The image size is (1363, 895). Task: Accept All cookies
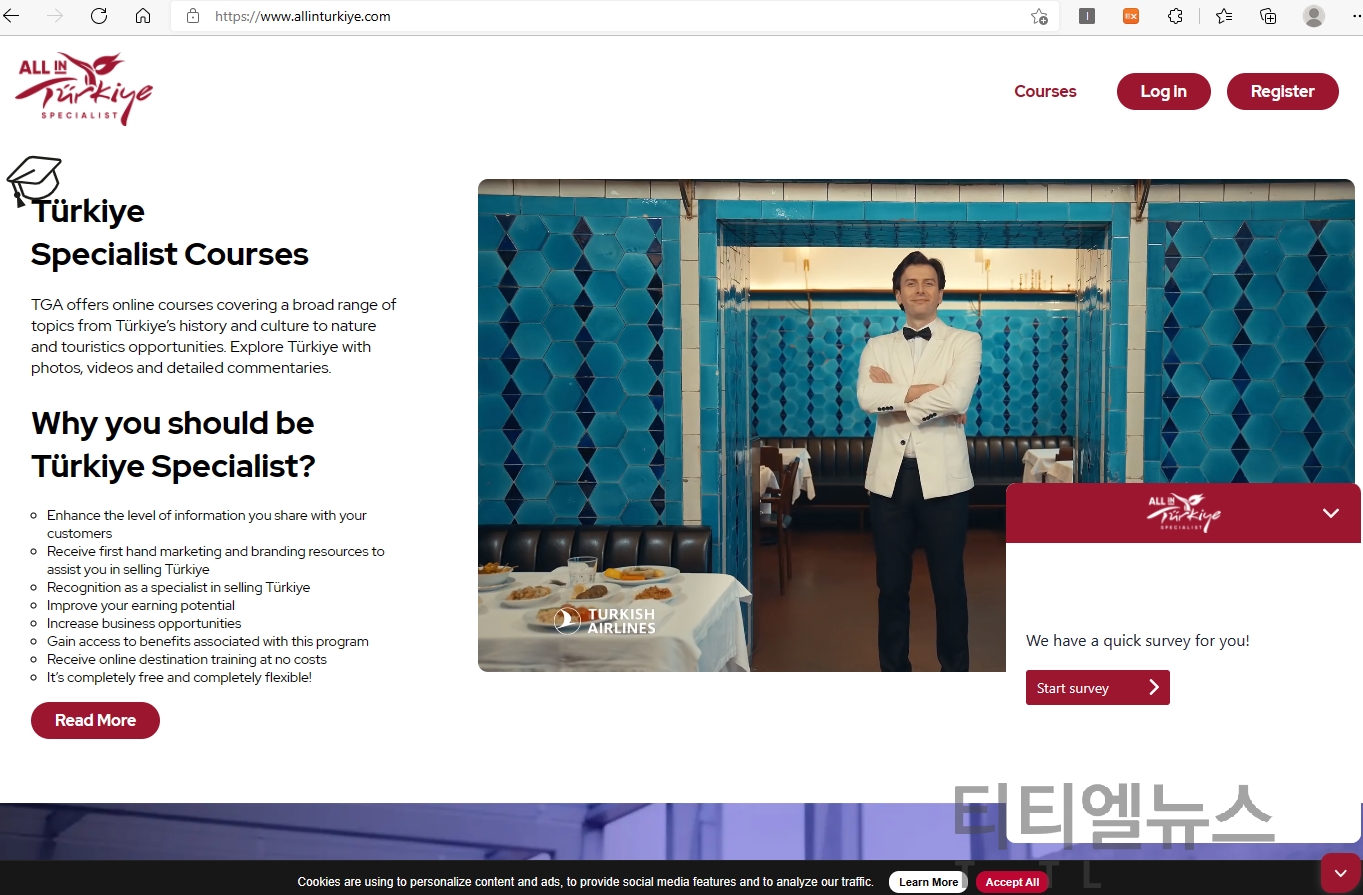pyautogui.click(x=1012, y=882)
